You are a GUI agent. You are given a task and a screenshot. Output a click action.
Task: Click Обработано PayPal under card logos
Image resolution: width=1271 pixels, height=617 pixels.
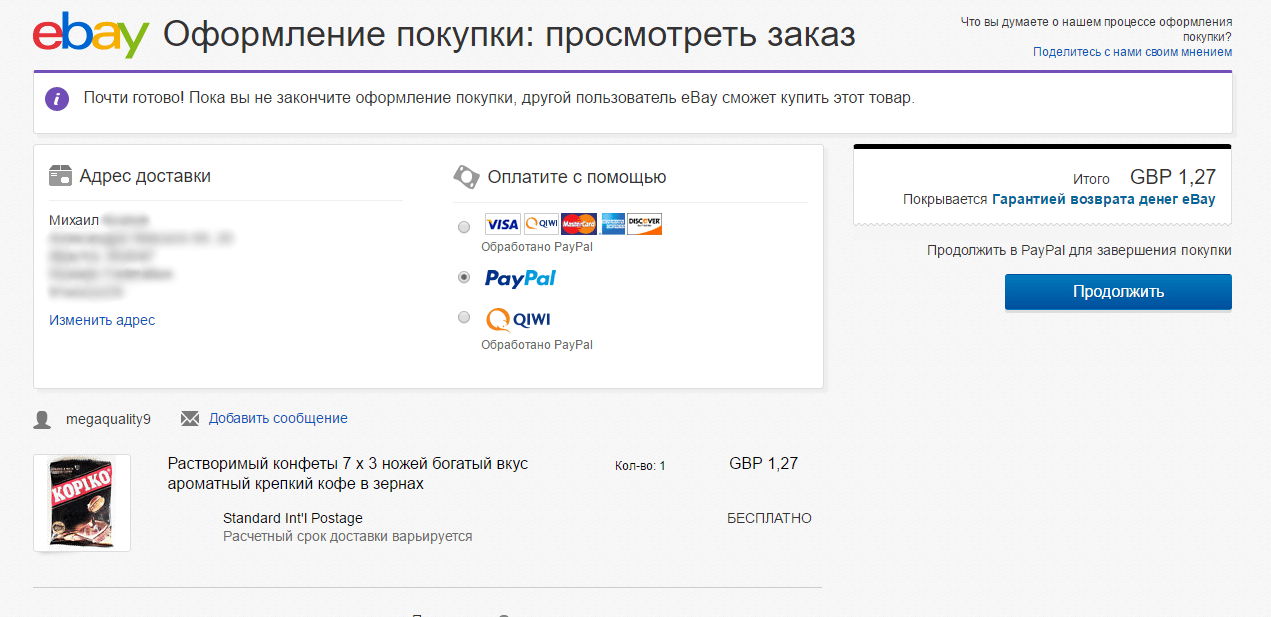pos(537,246)
